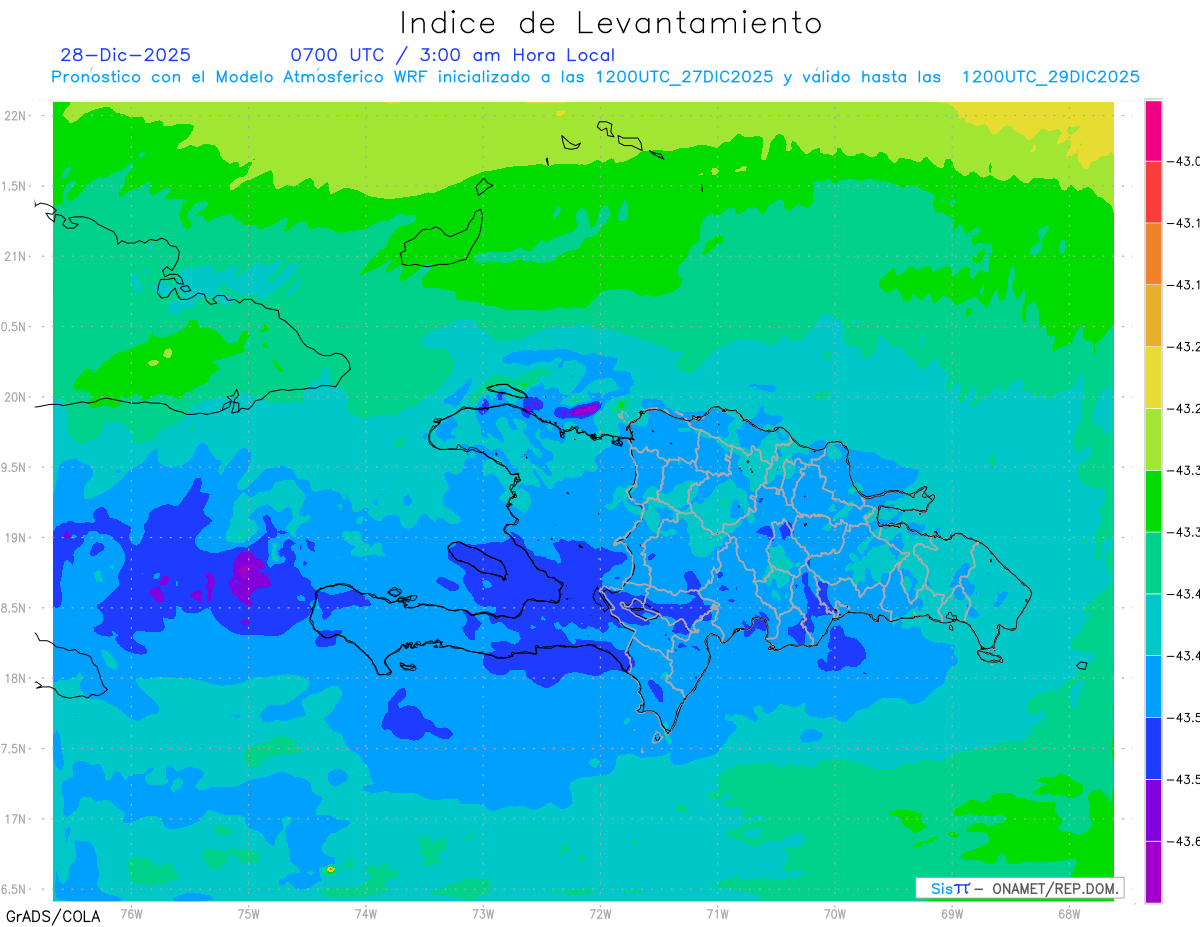Click the '76W' longitude label
The image size is (1200, 927).
[x=131, y=914]
